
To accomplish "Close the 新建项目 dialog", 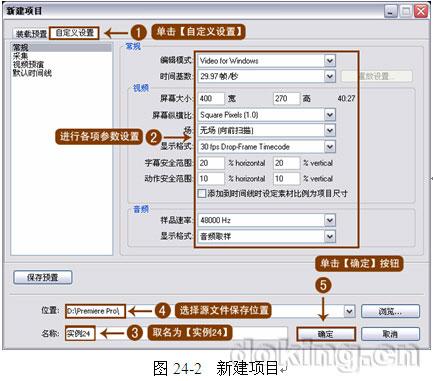I will [421, 11].
